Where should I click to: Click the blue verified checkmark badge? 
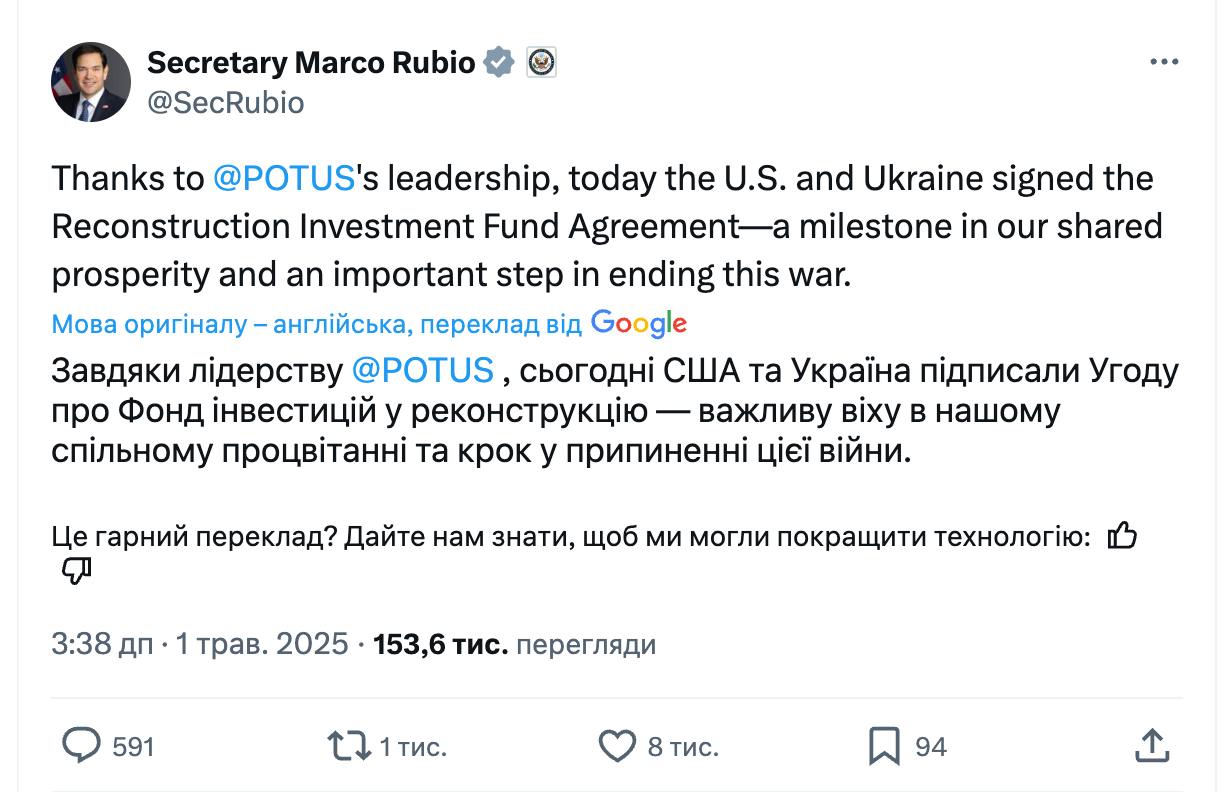pyautogui.click(x=499, y=63)
